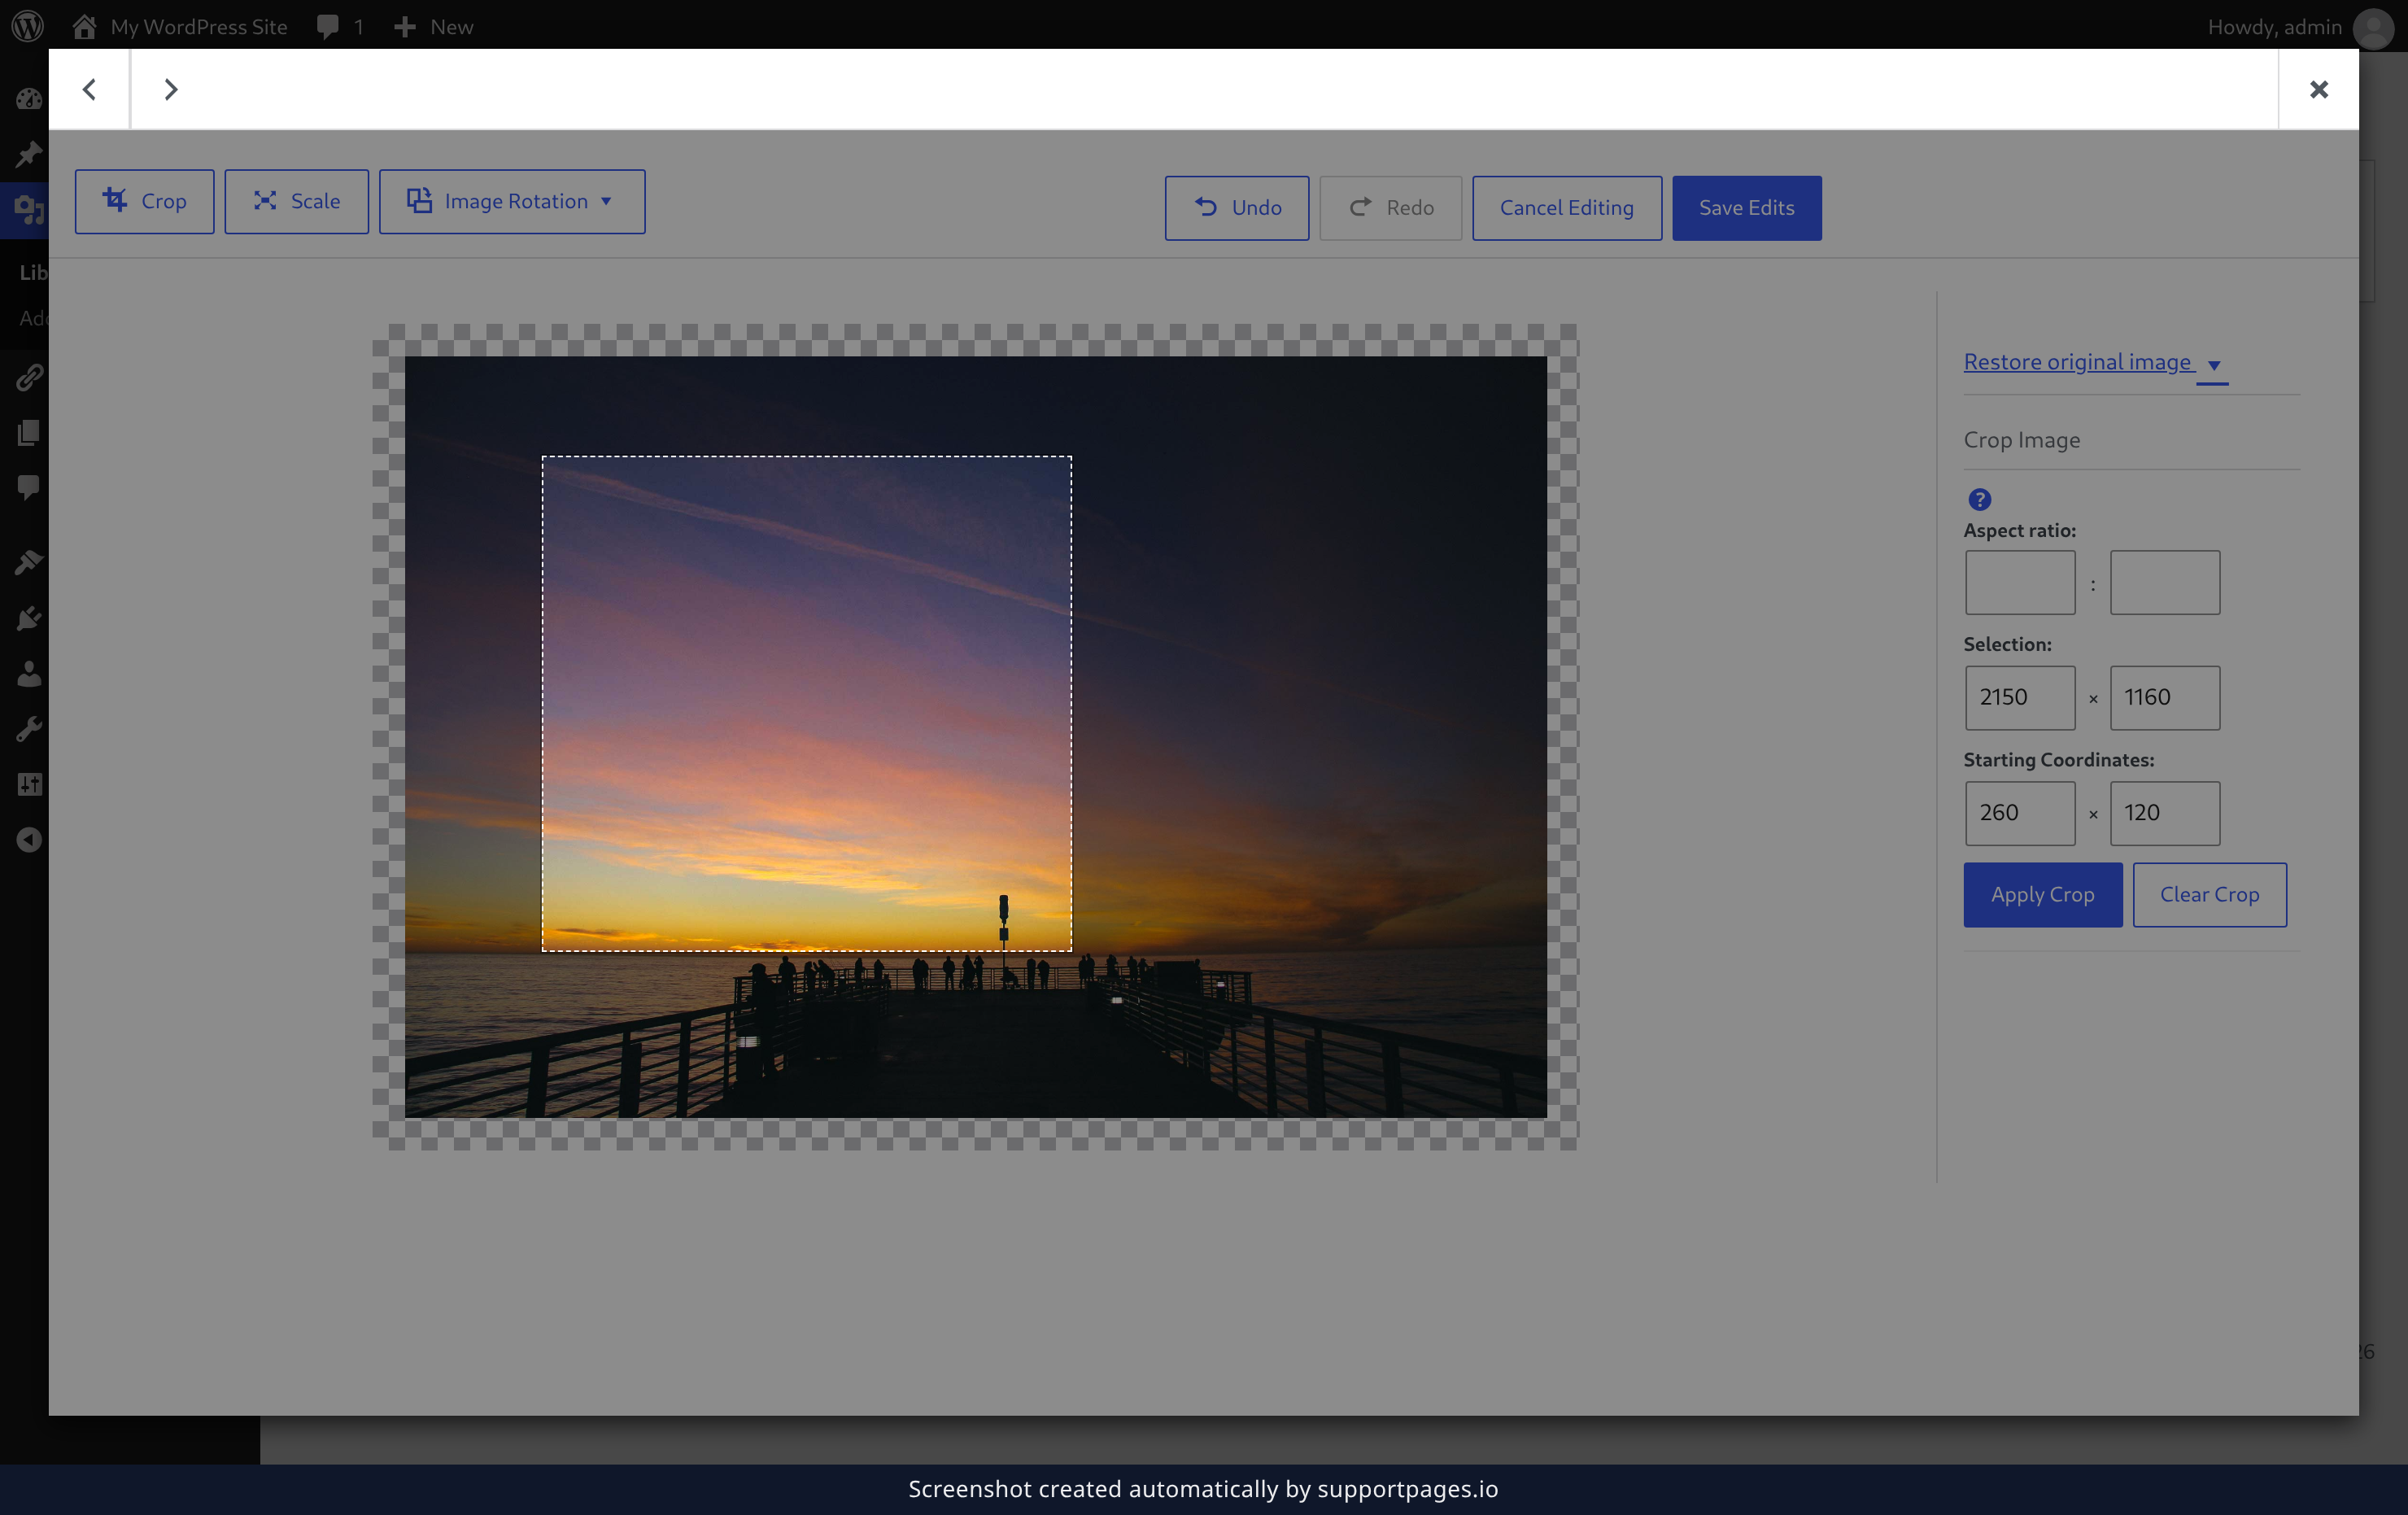Go to previous media item arrow

pos(89,89)
